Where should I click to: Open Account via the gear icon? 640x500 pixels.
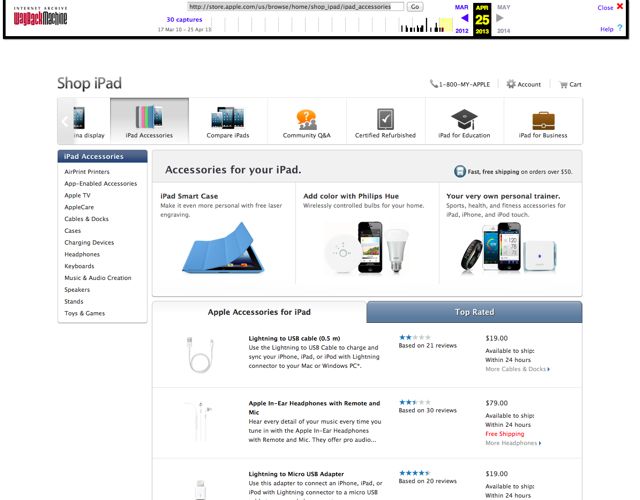tap(511, 84)
